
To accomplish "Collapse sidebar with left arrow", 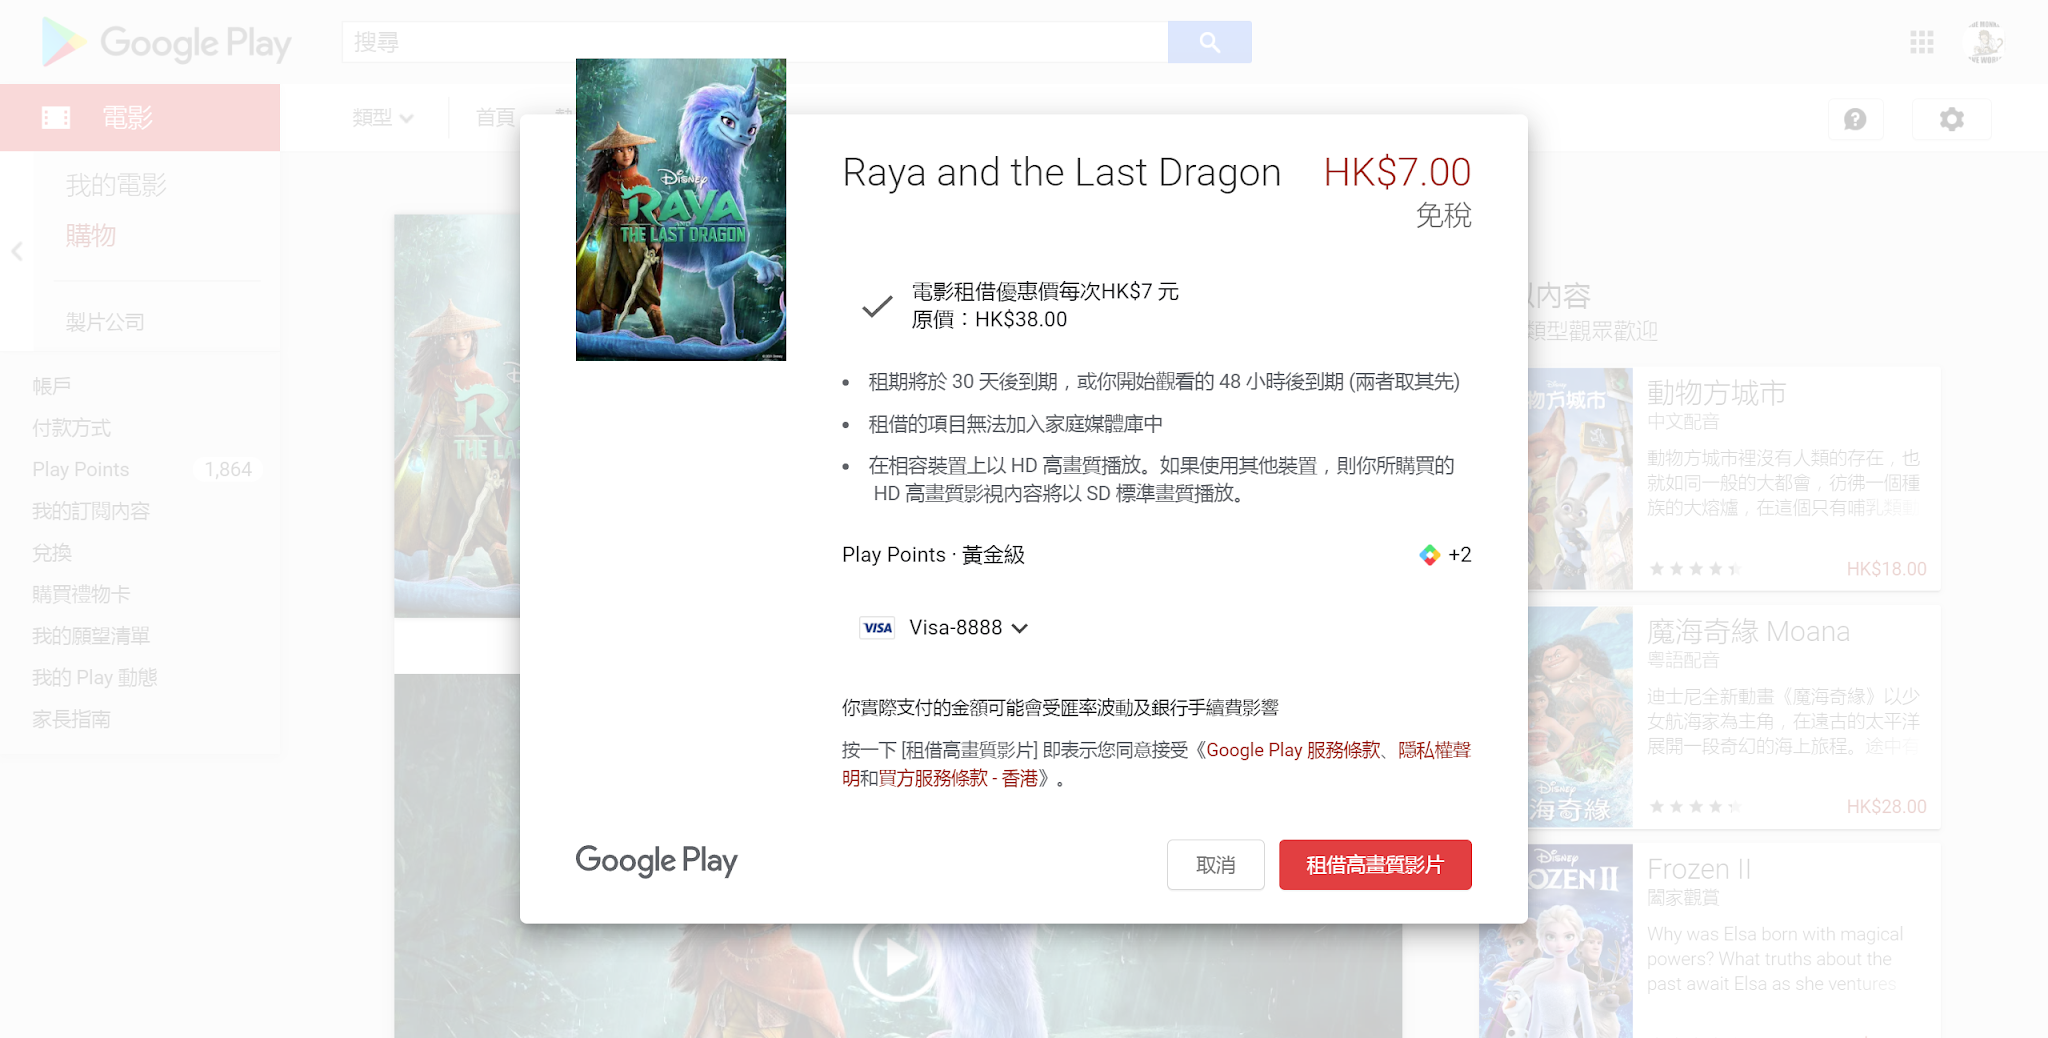I will [17, 252].
